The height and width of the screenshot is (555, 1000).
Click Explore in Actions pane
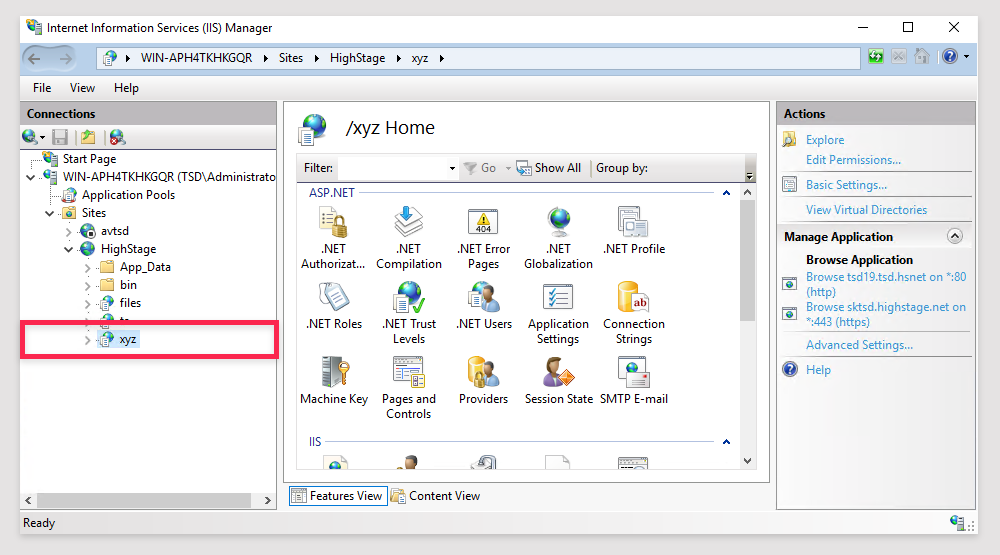click(x=825, y=140)
